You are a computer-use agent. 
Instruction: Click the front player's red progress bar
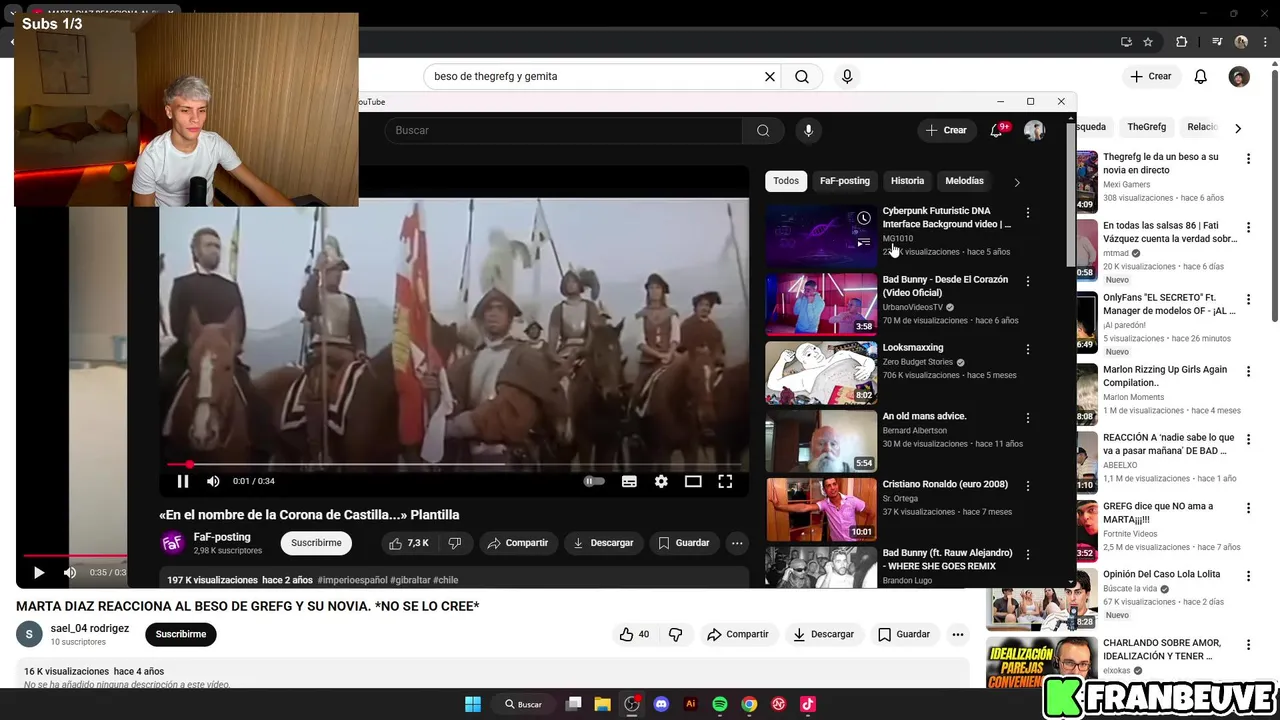pyautogui.click(x=455, y=464)
